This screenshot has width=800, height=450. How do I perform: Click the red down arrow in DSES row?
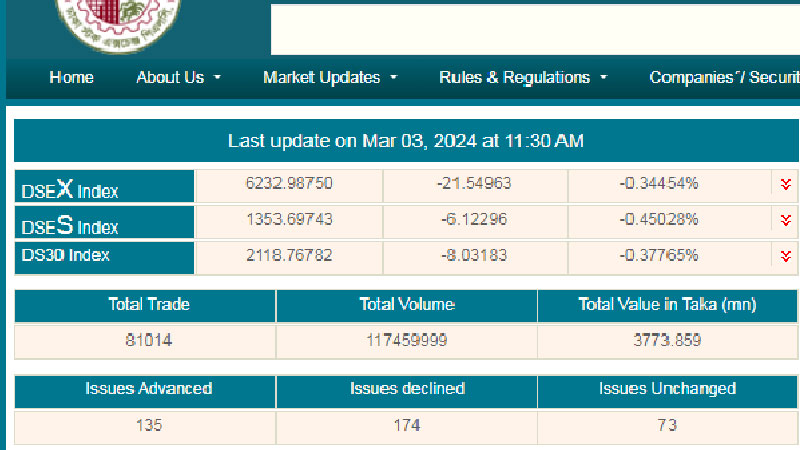pyautogui.click(x=786, y=220)
